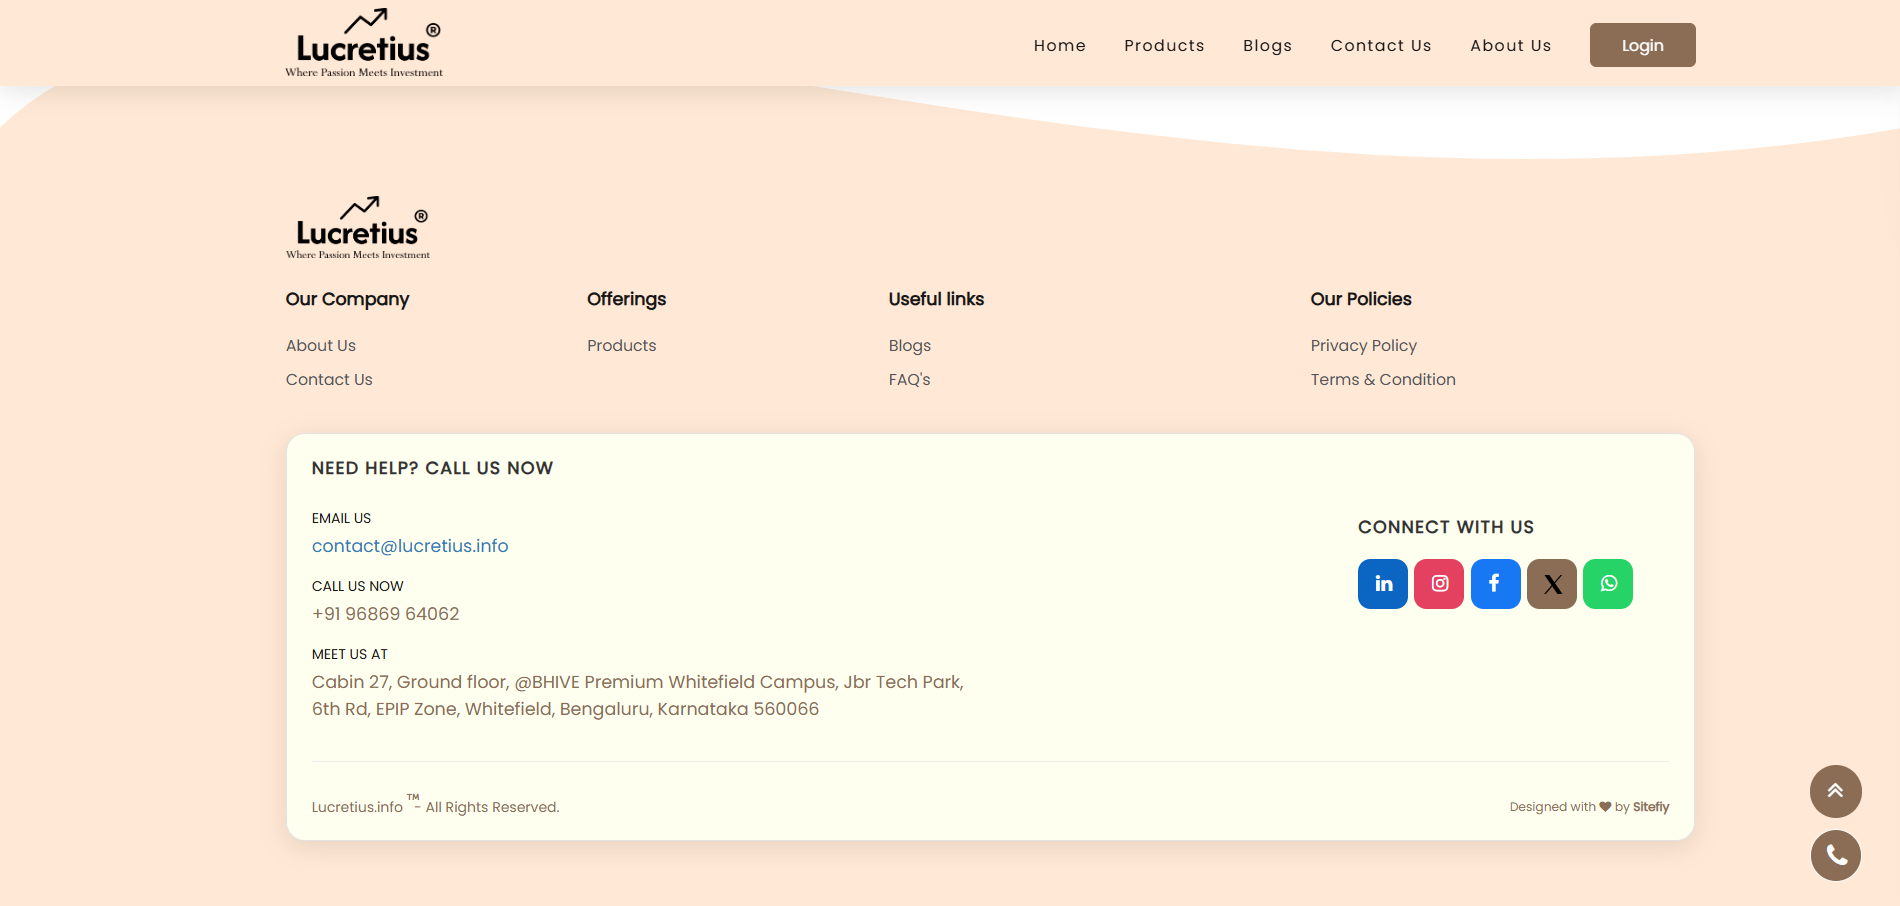Click the Sitefly designer credit link
The height and width of the screenshot is (906, 1900).
(x=1650, y=807)
